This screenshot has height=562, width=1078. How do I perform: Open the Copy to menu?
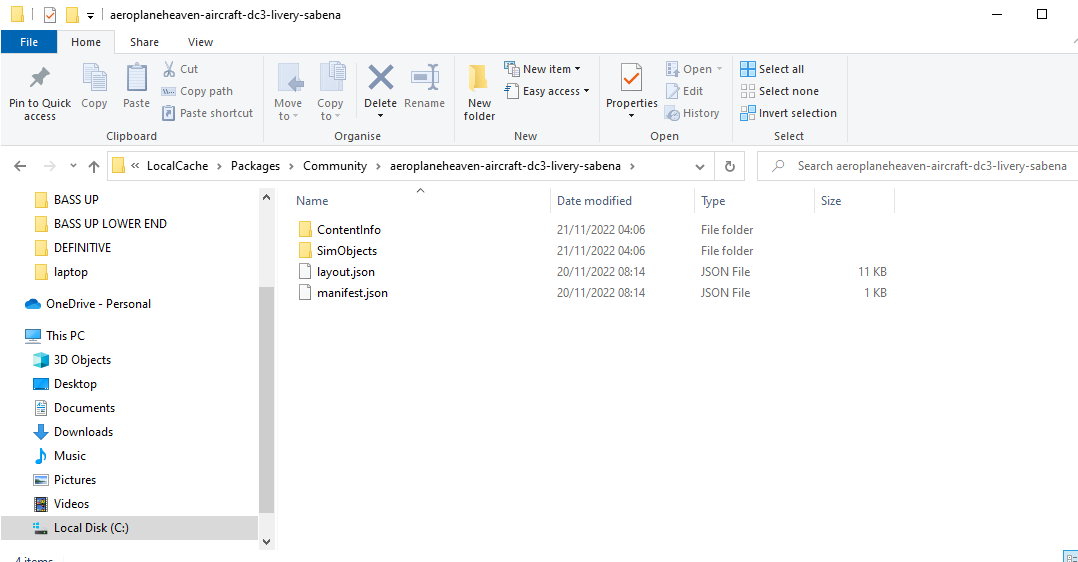pos(330,91)
